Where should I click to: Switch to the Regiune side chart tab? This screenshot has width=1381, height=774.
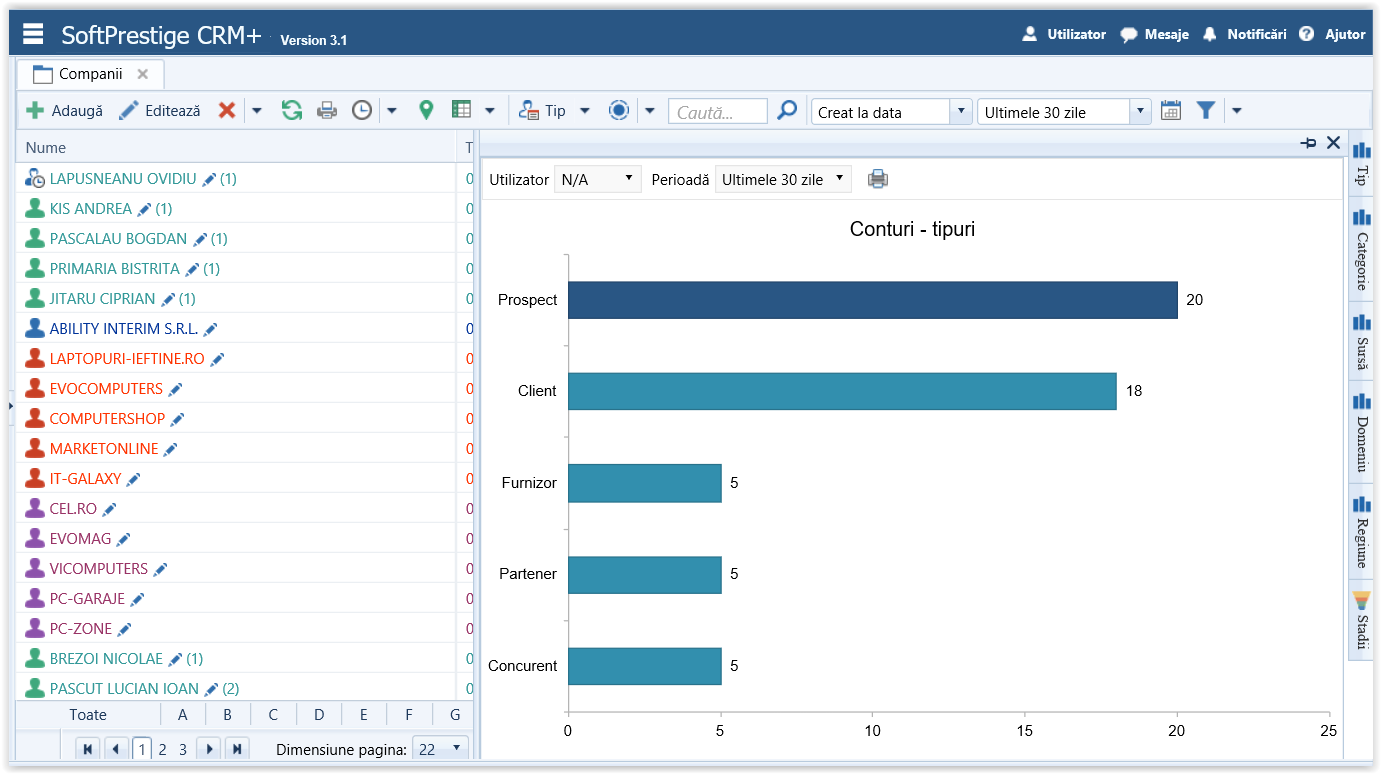point(1361,531)
